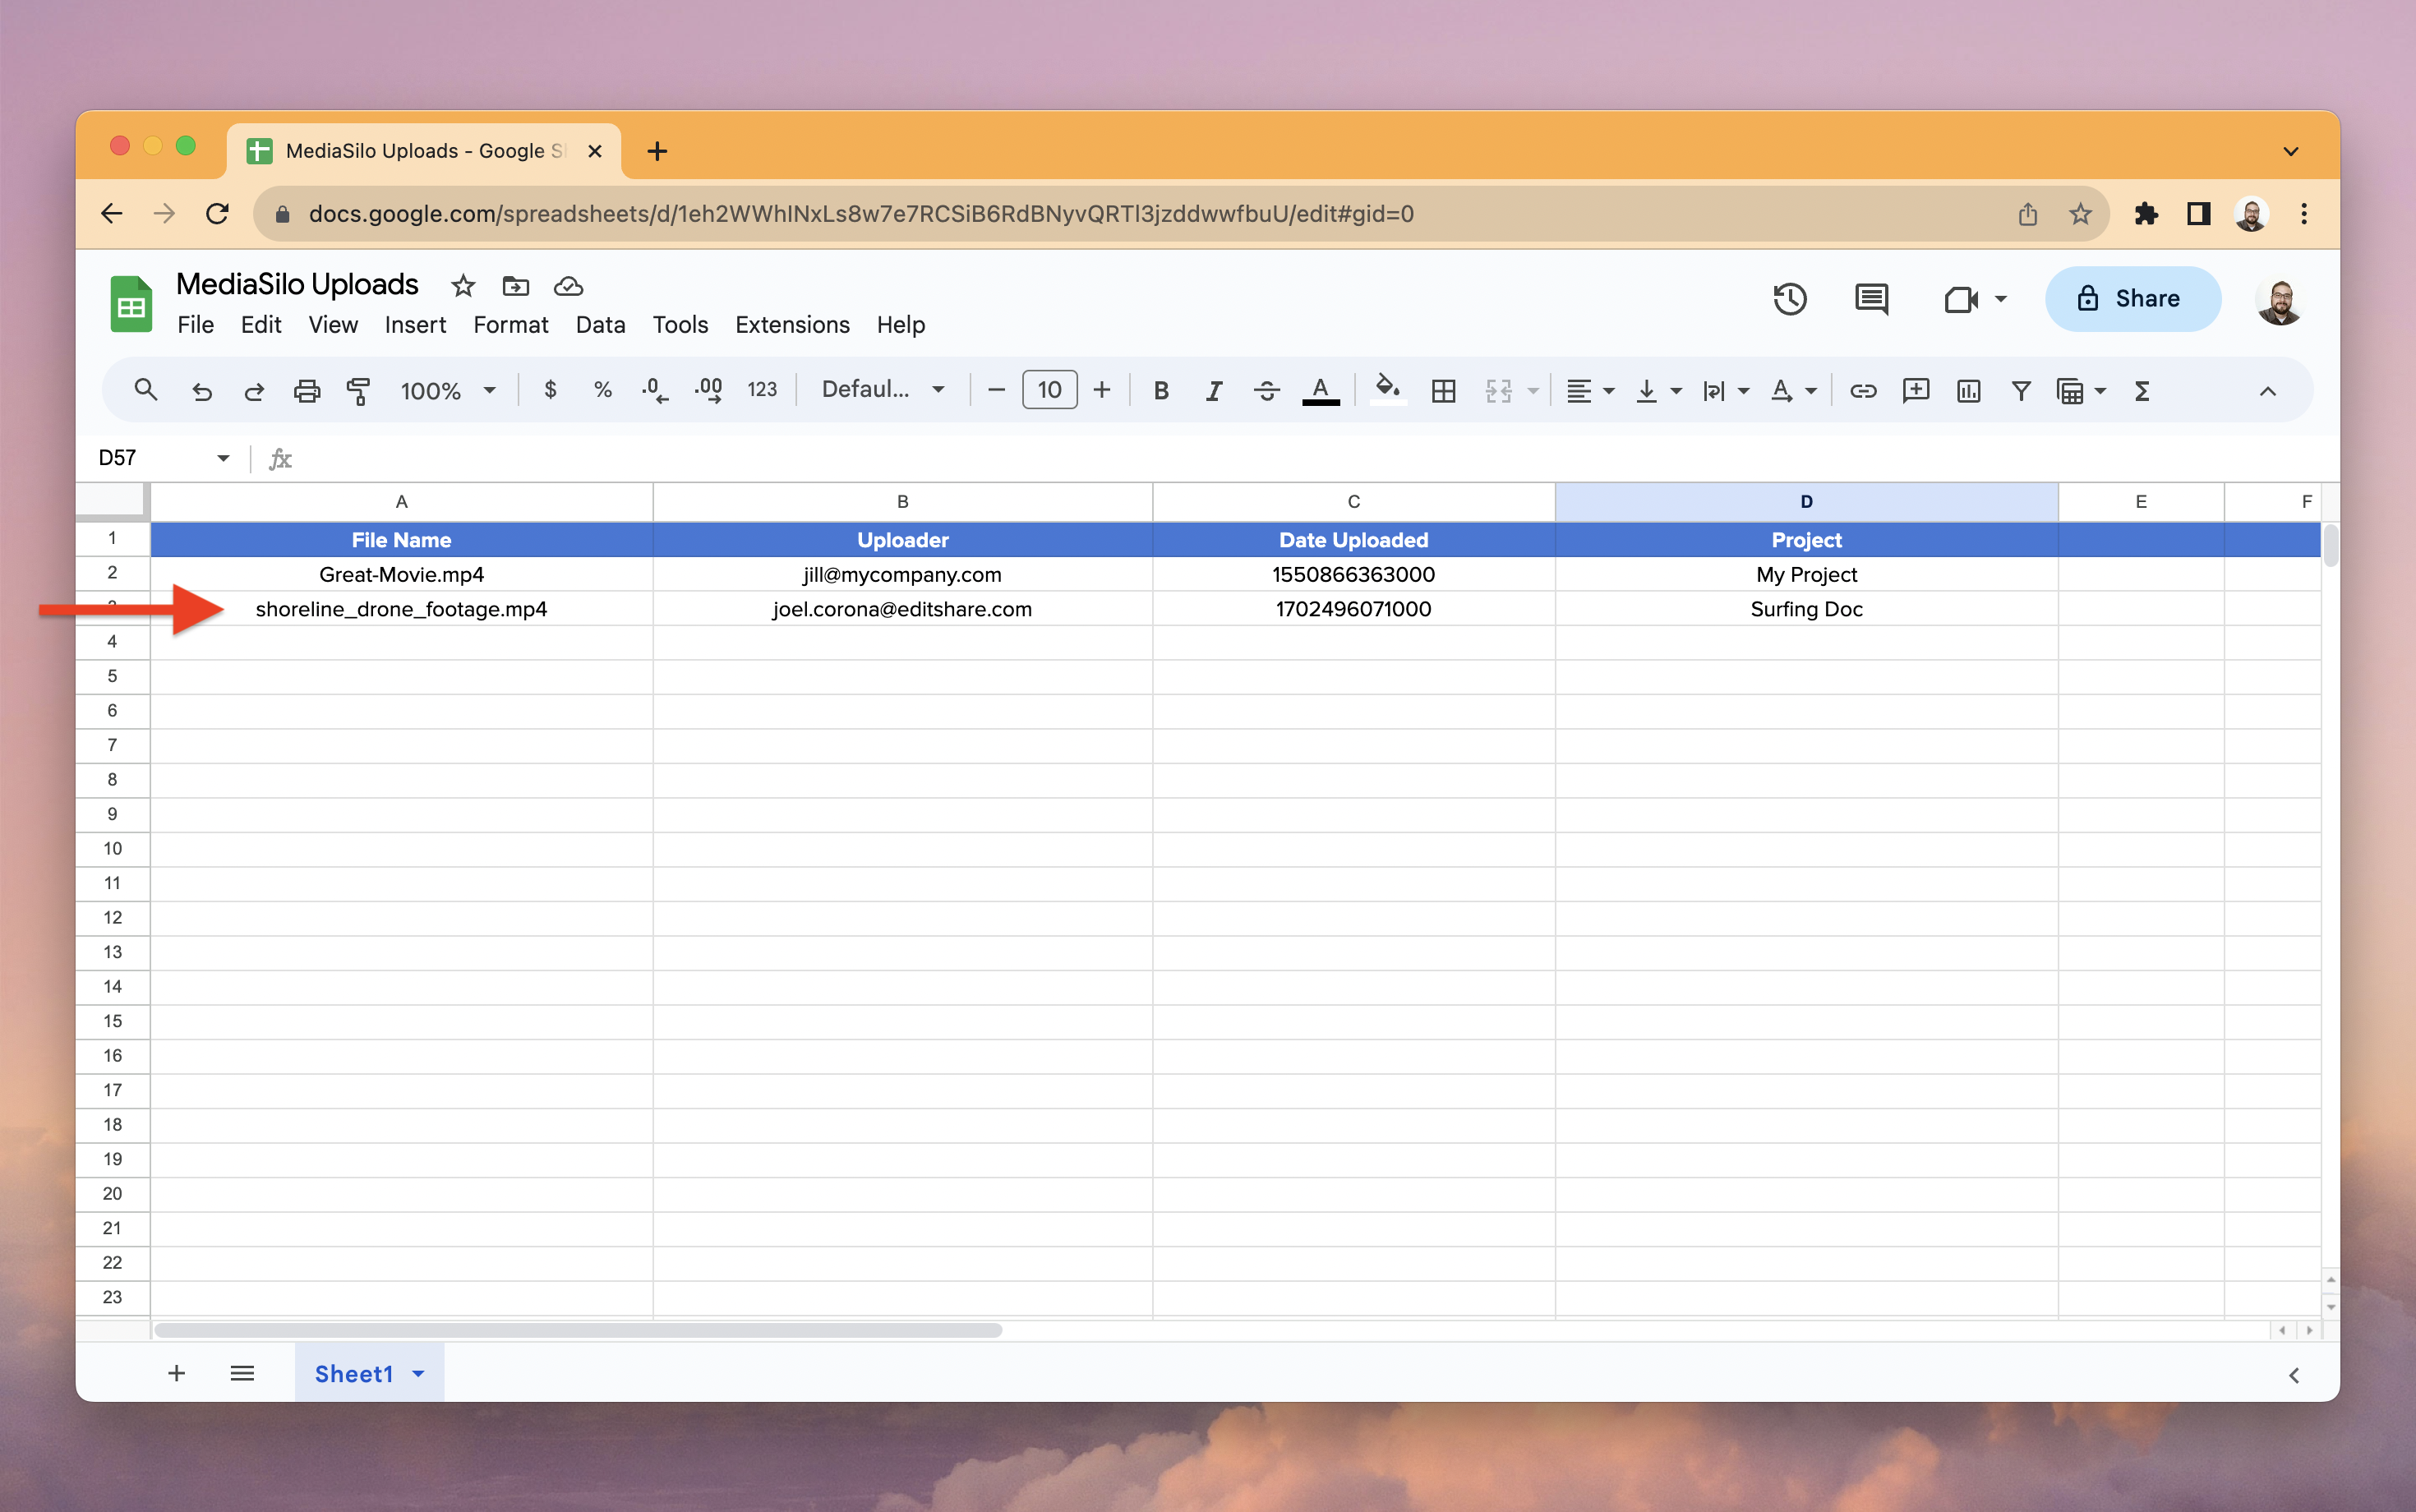The image size is (2416, 1512).
Task: Open the text color picker
Action: 1320,391
